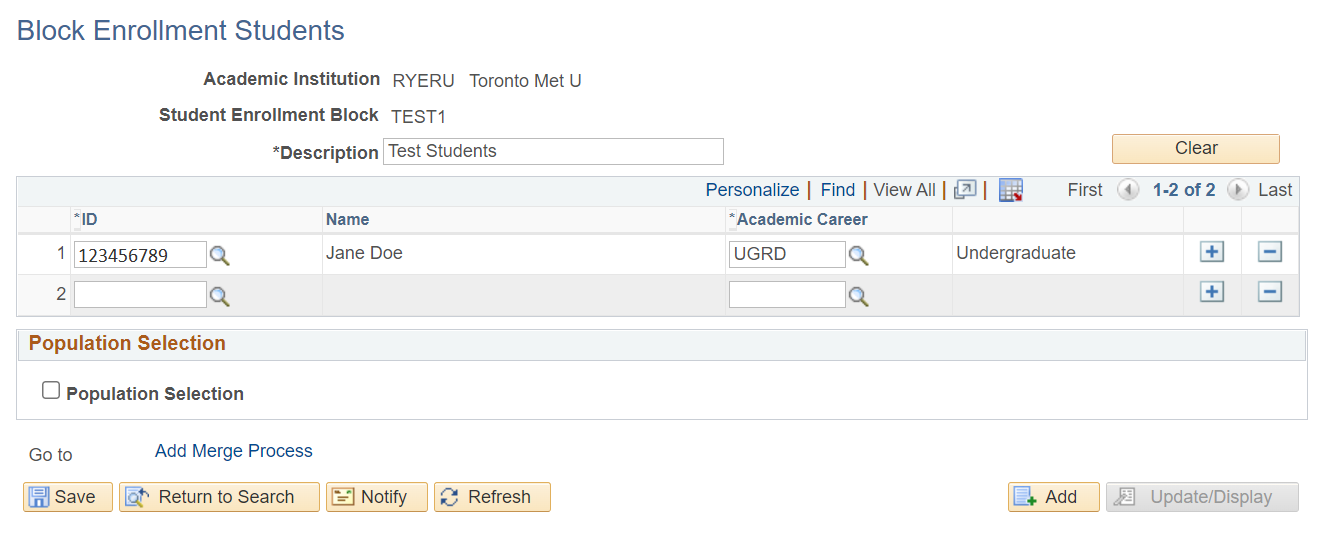Add a new row after row 2
The height and width of the screenshot is (540, 1332).
coord(1212,292)
